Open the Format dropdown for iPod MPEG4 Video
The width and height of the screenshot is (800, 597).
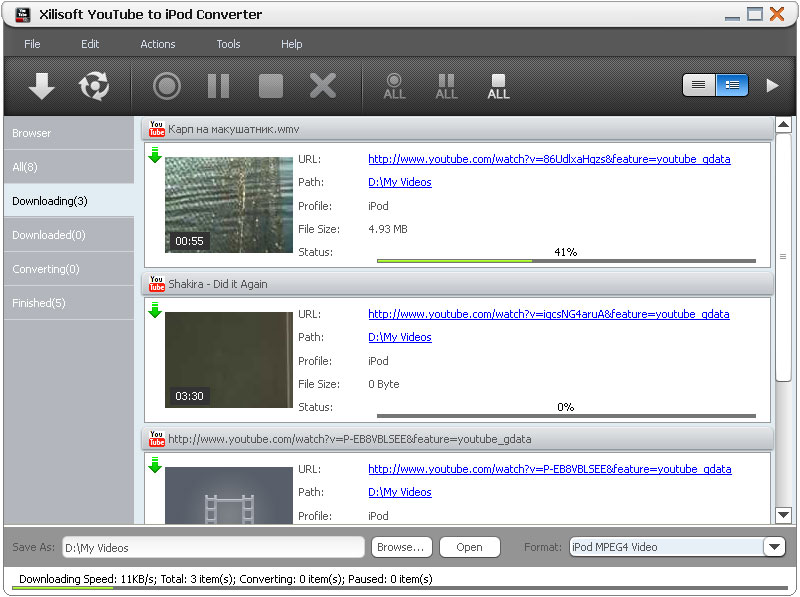[x=774, y=547]
